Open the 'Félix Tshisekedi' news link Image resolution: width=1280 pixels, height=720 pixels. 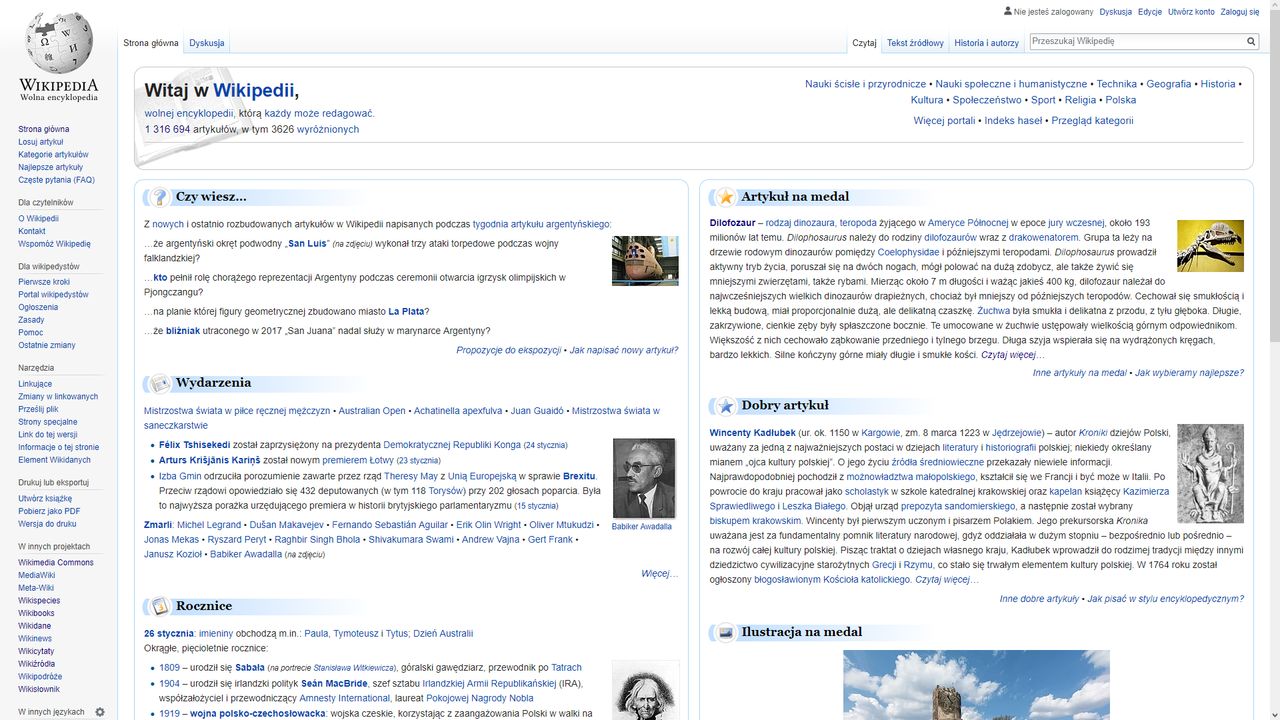(x=194, y=445)
